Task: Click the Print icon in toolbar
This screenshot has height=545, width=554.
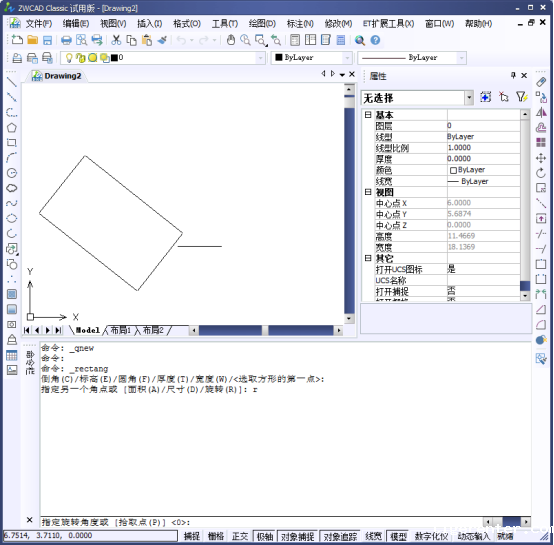Action: click(x=66, y=40)
